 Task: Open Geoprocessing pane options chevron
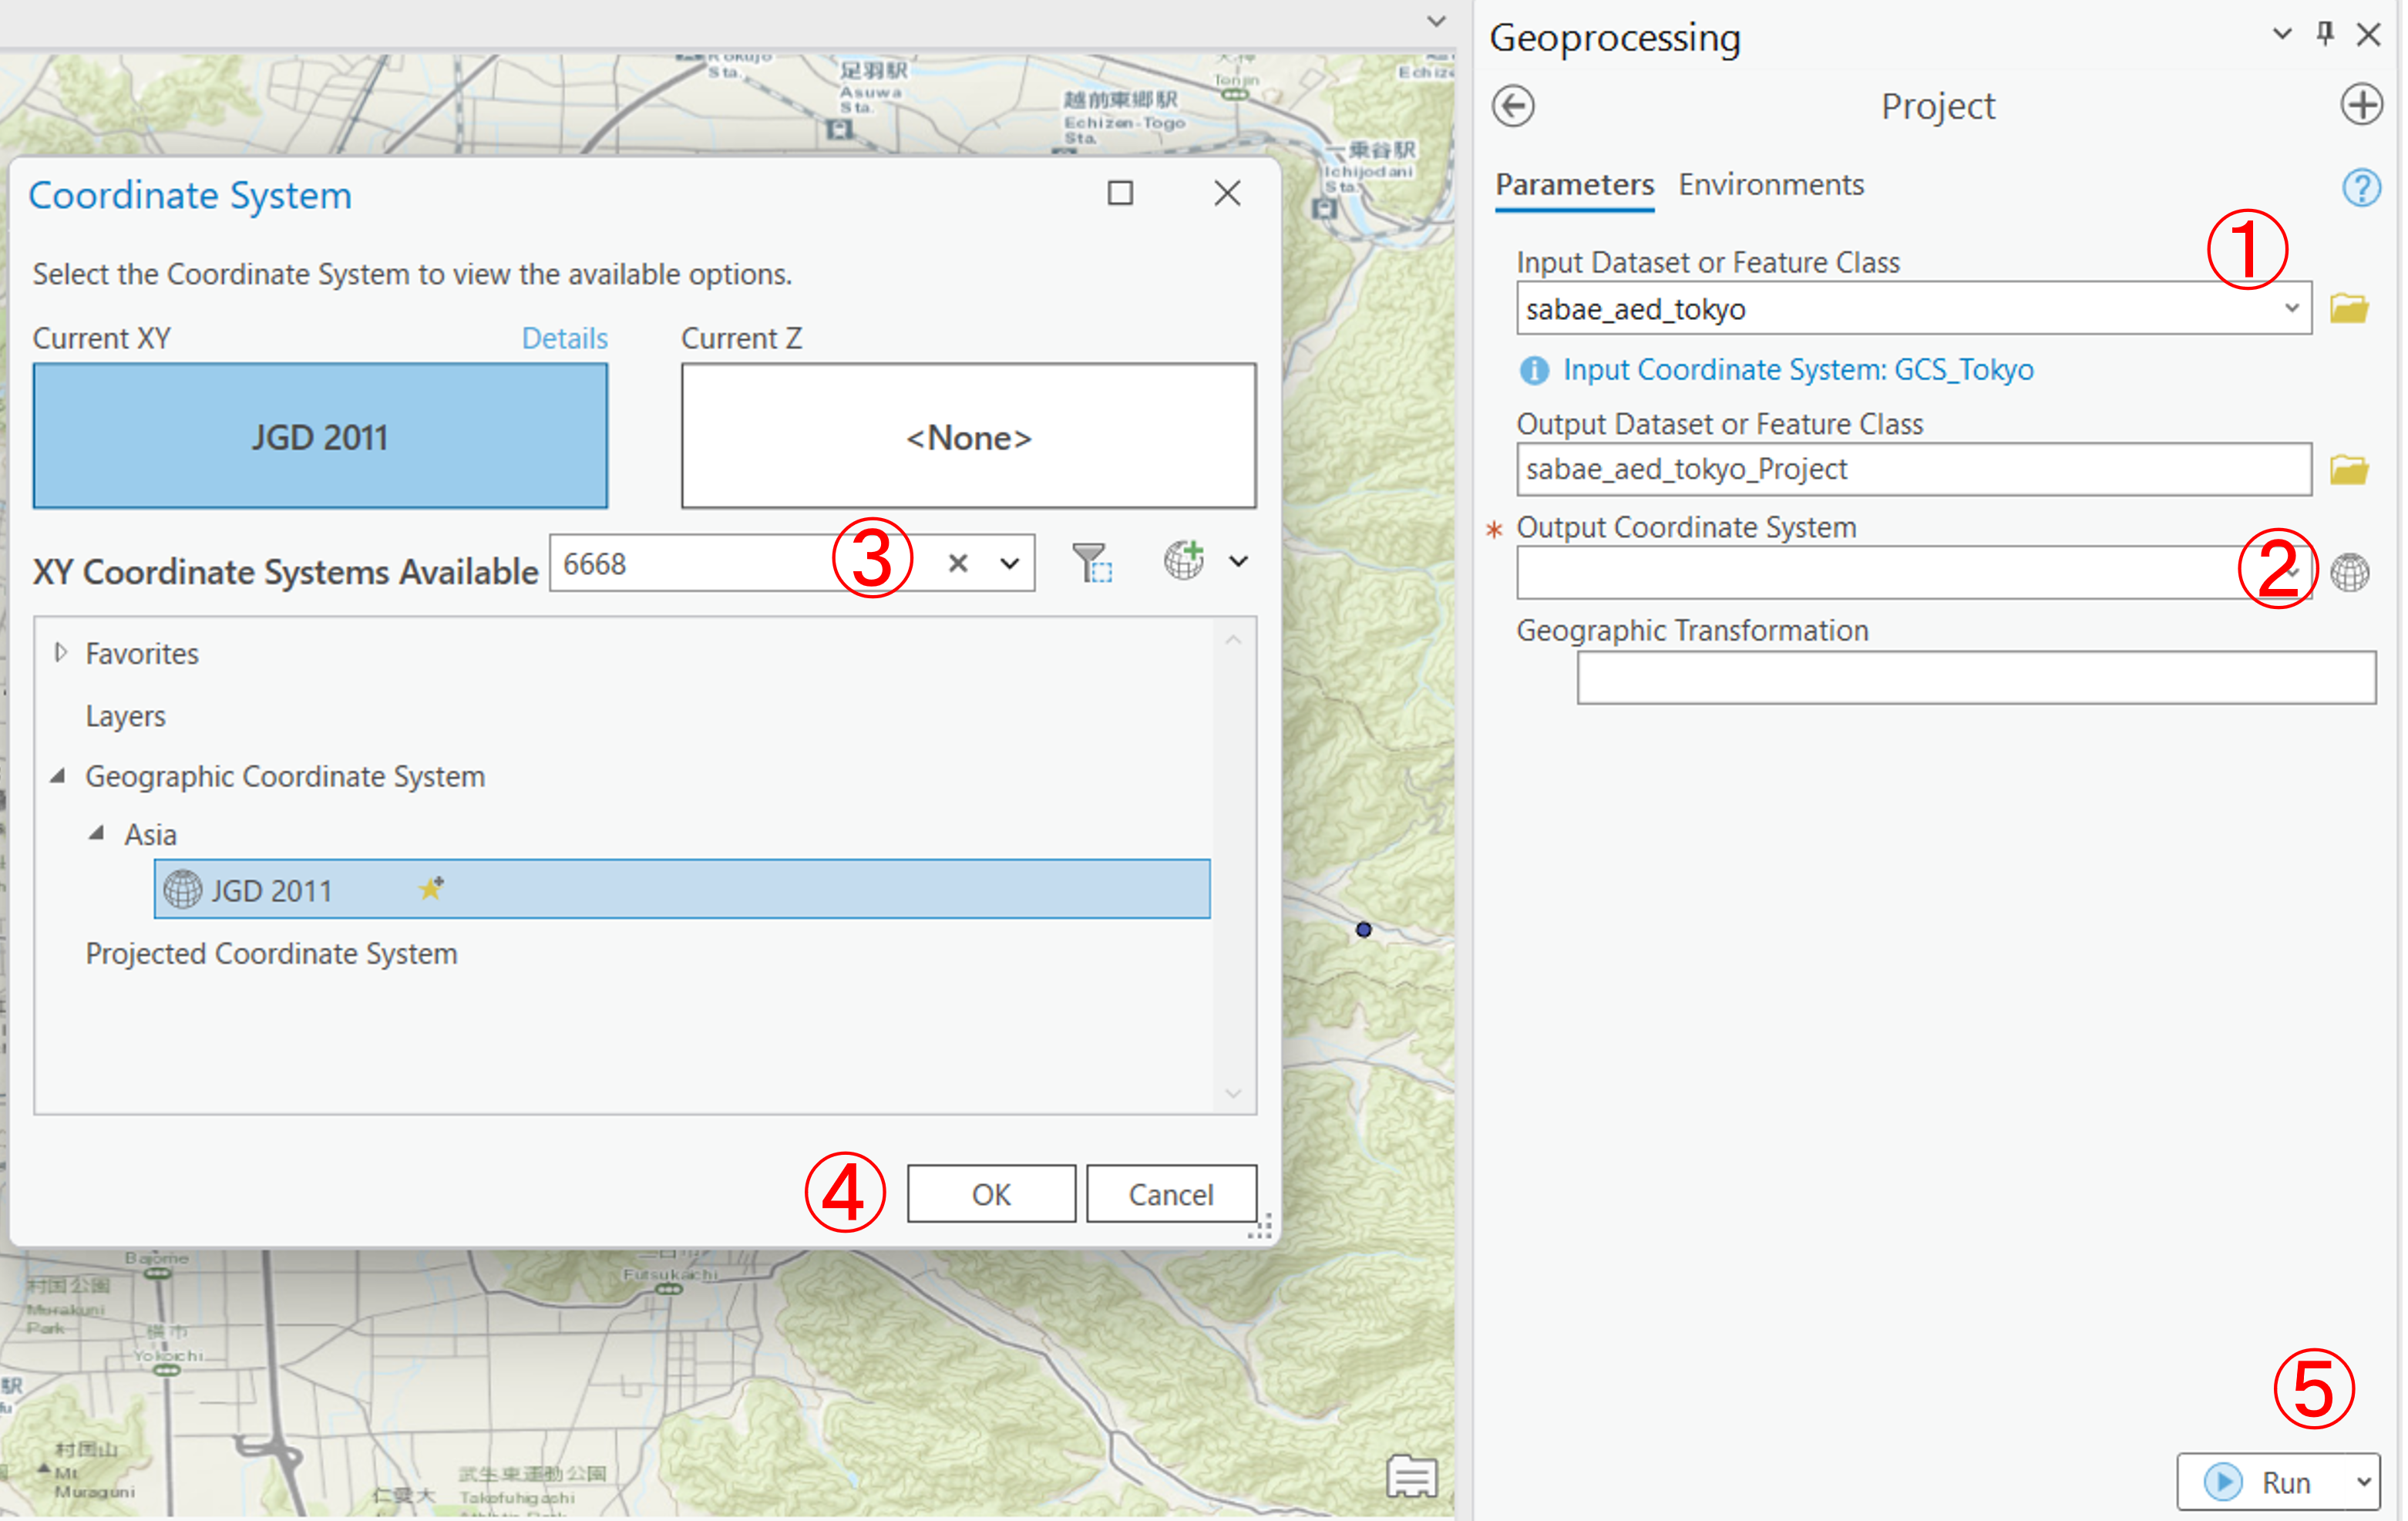coord(2282,34)
